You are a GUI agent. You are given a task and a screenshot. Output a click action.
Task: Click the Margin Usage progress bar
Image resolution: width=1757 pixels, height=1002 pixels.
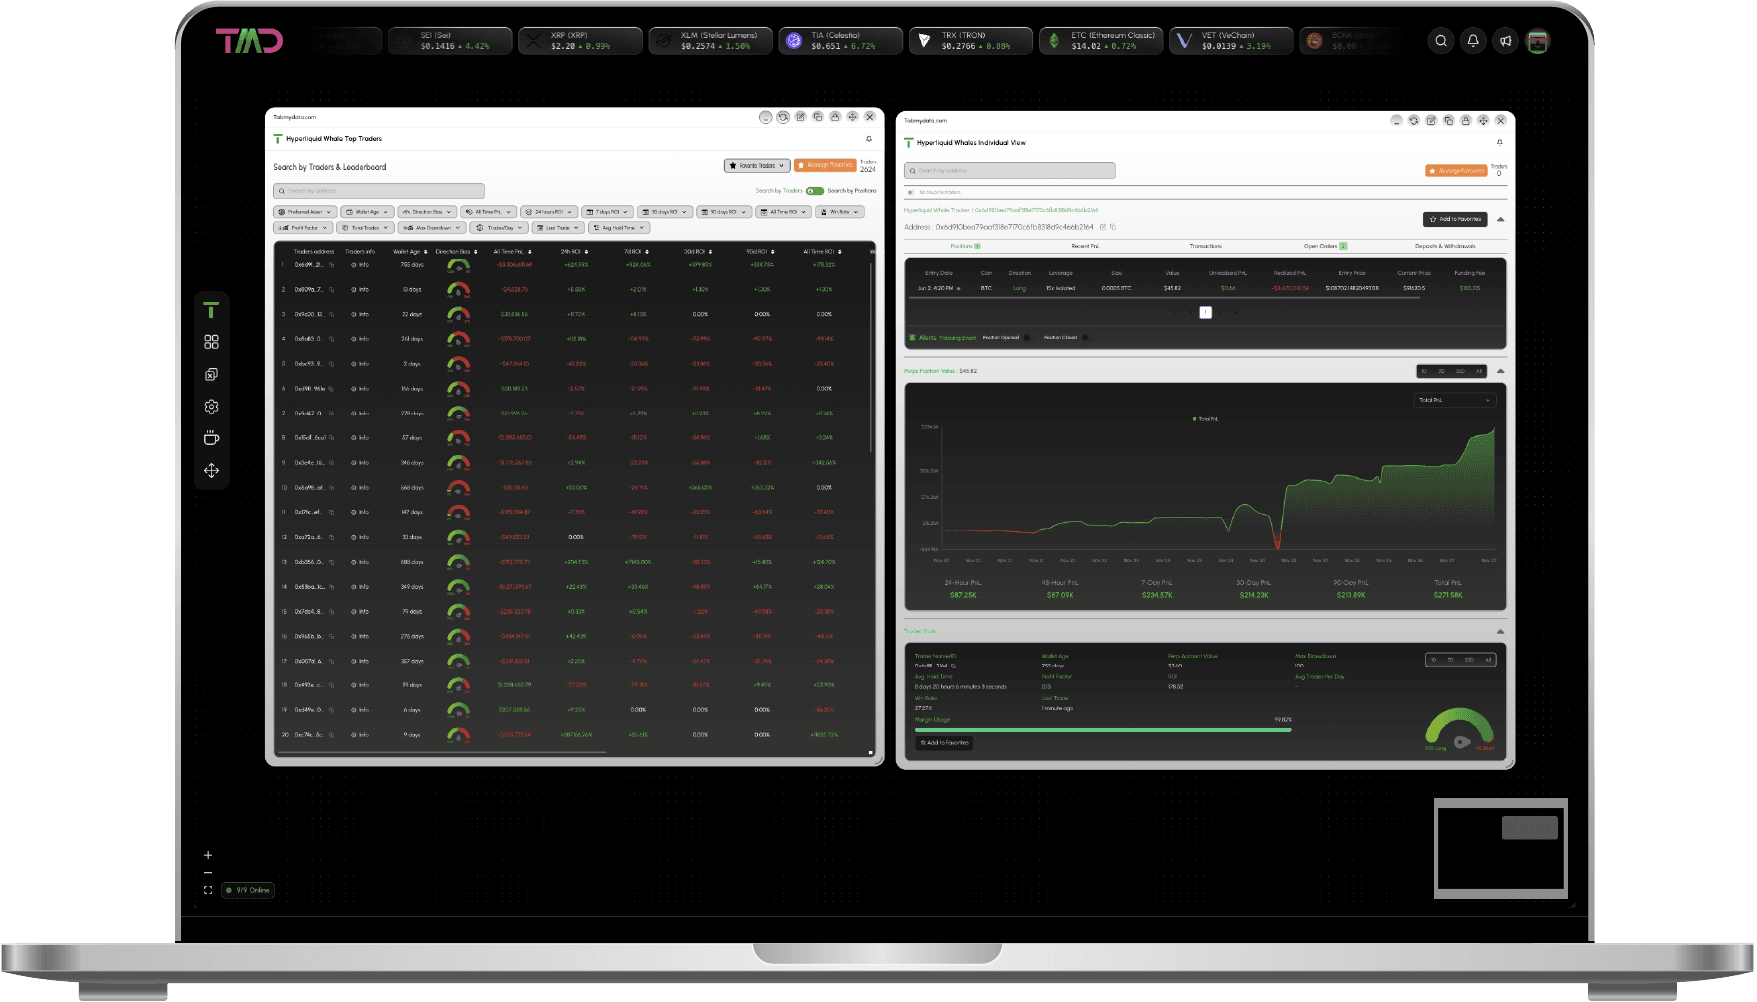coord(1103,730)
